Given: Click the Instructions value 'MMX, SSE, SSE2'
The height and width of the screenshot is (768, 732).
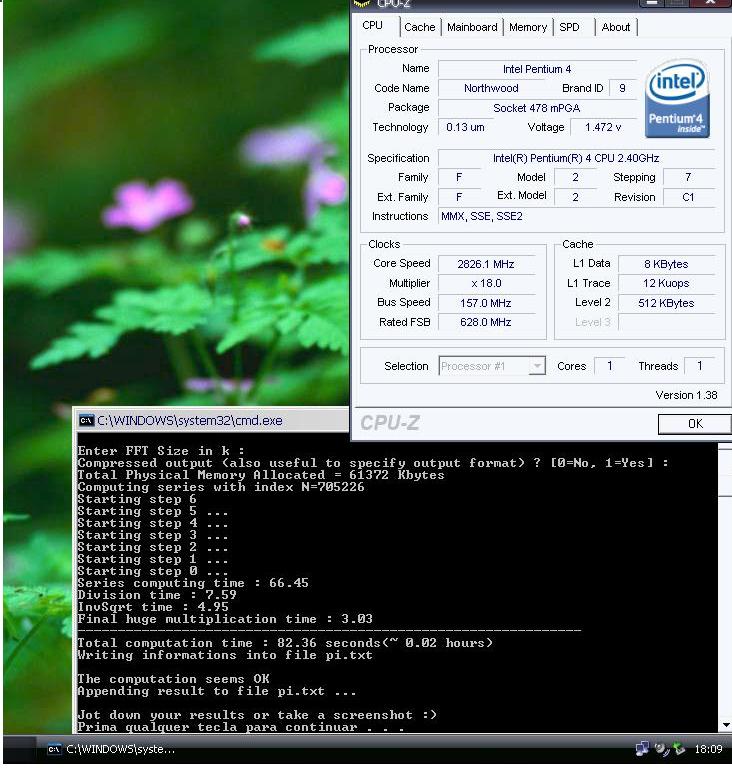Looking at the screenshot, I should coord(576,216).
